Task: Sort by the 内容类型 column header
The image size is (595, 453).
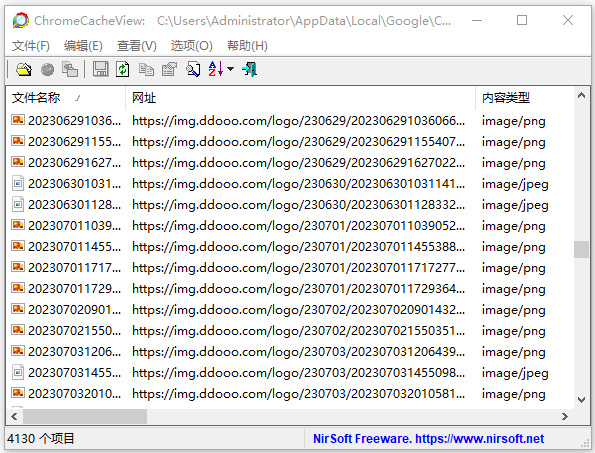Action: (524, 98)
